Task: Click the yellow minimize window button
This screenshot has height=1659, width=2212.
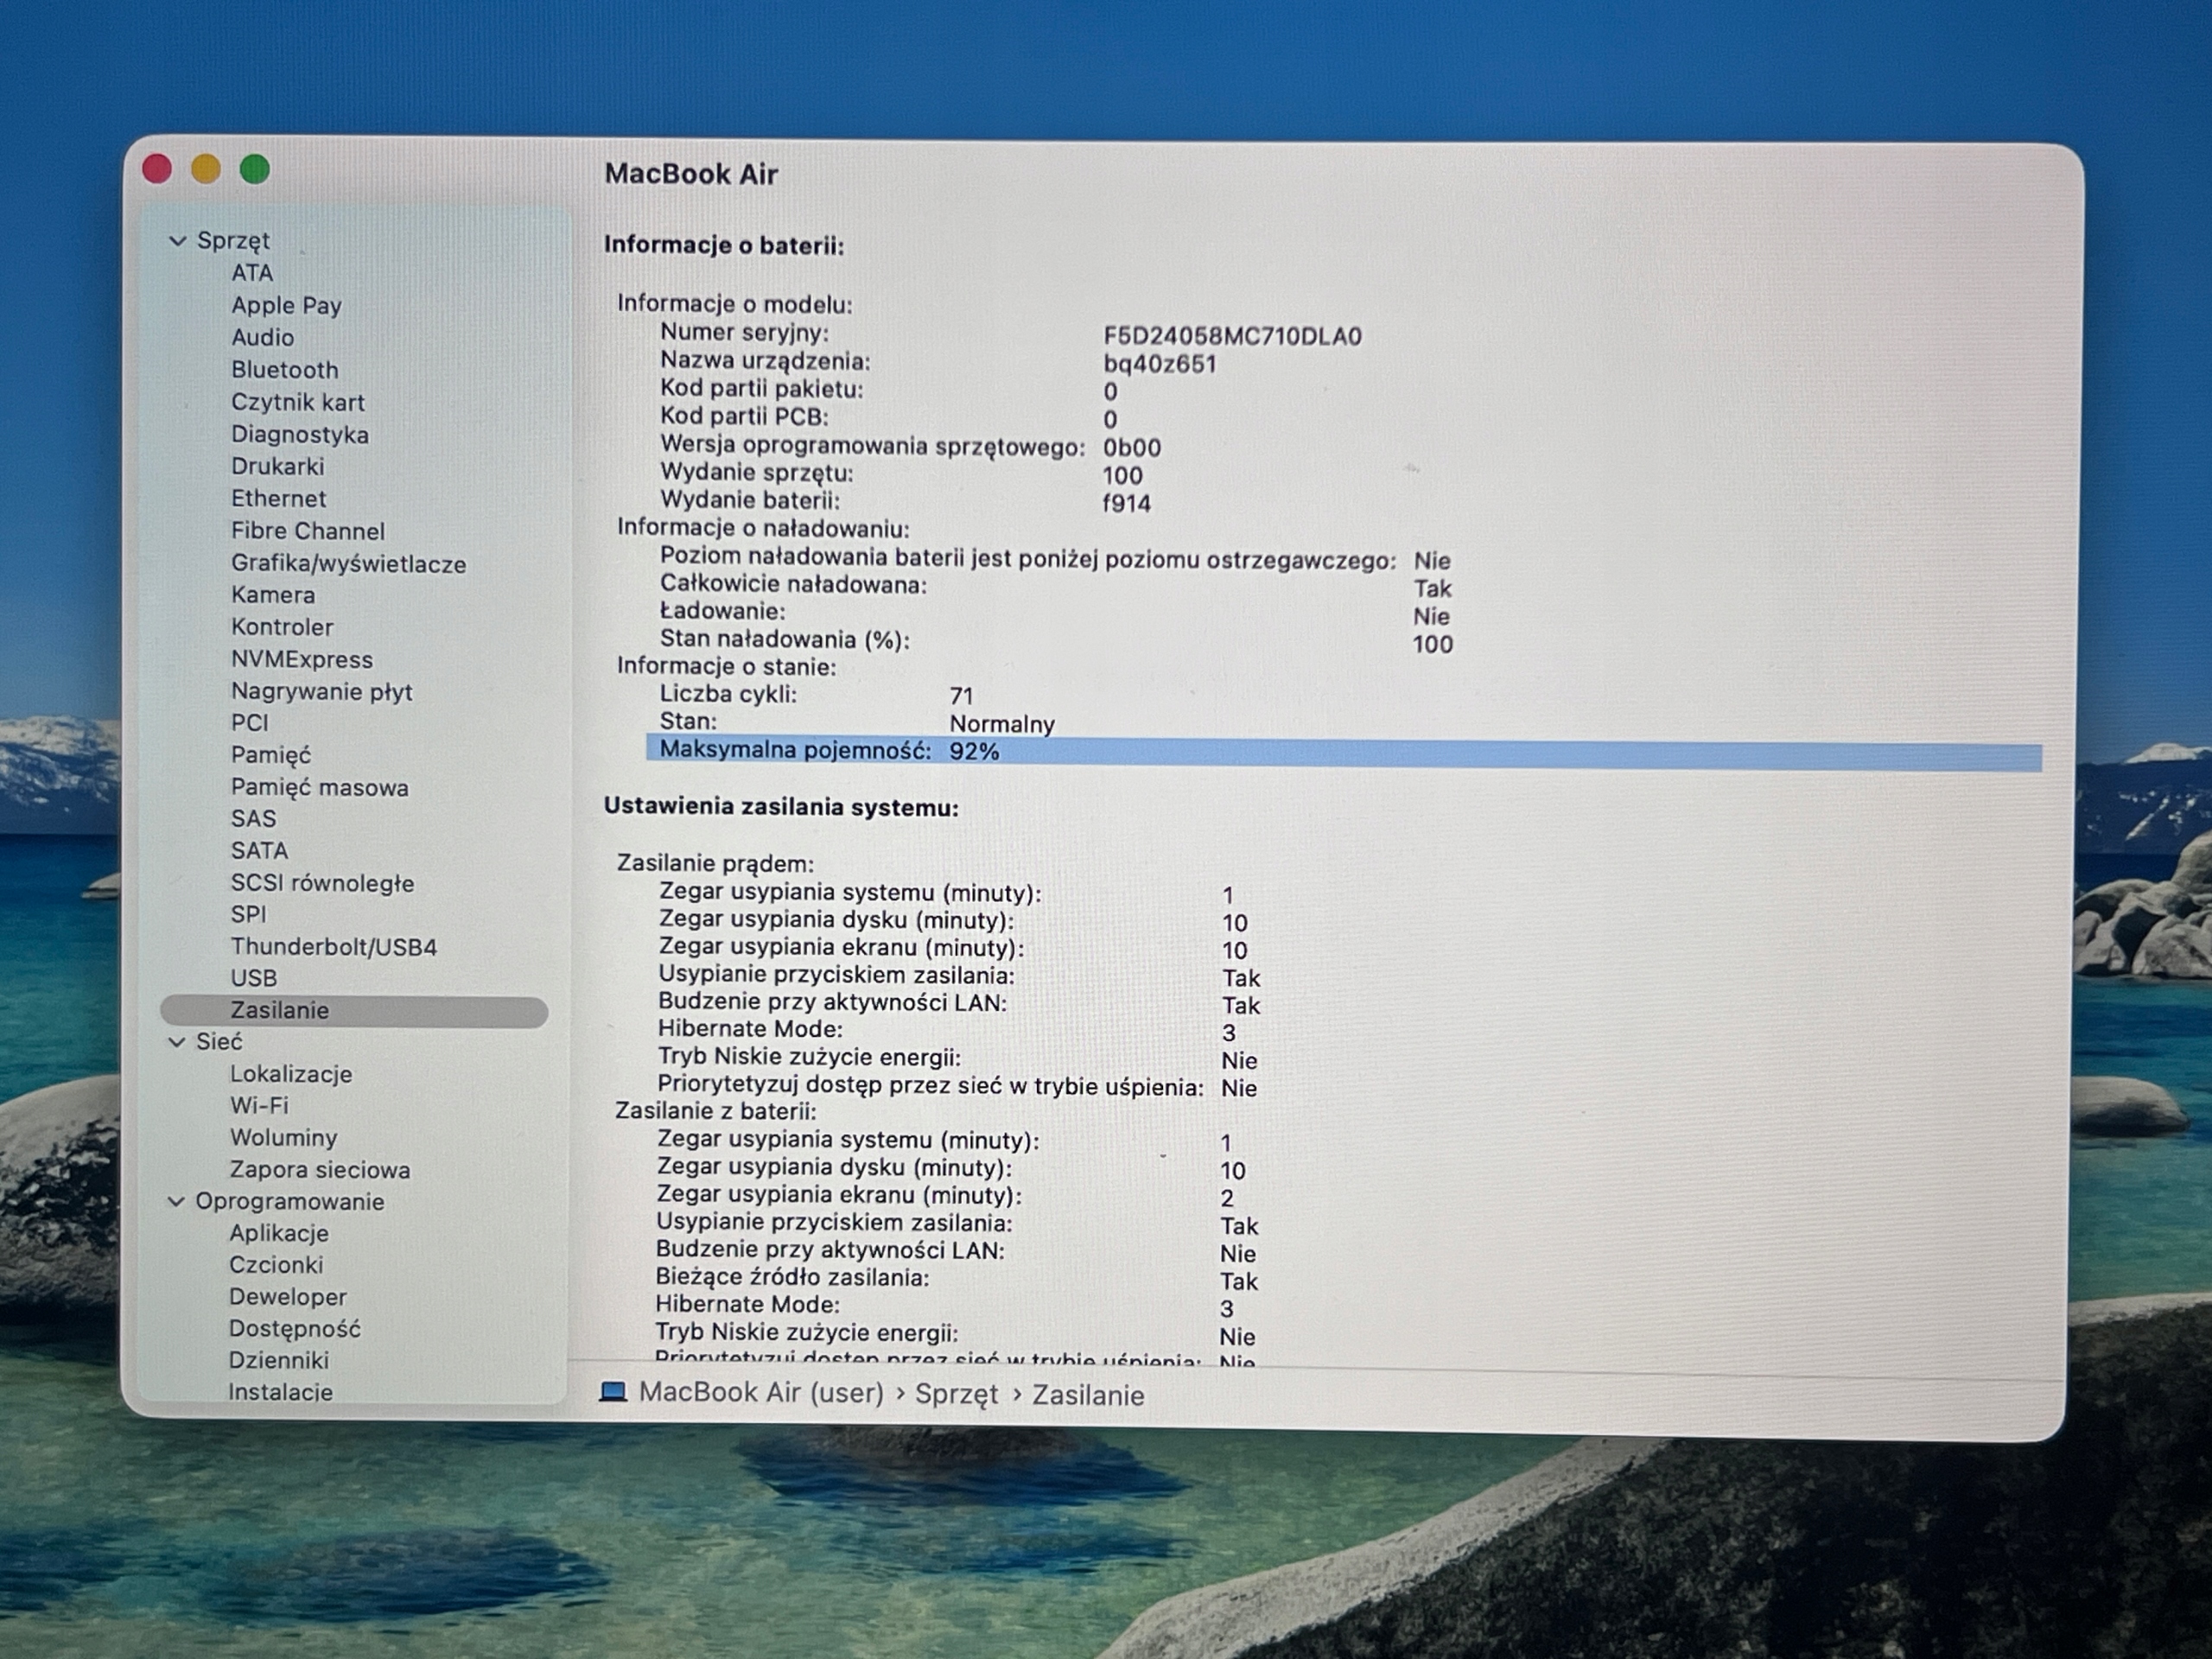Action: click(206, 169)
